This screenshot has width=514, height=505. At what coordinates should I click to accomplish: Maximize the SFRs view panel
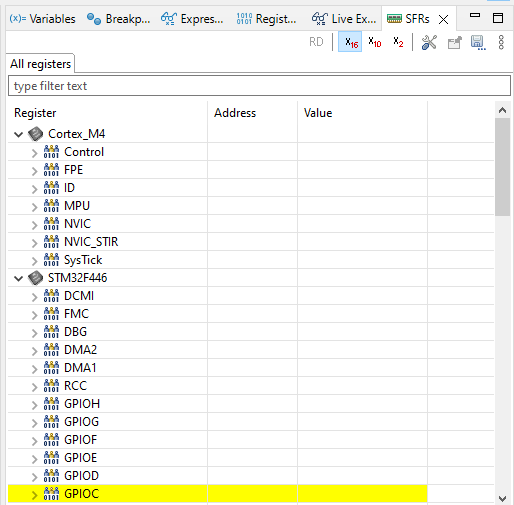(x=498, y=18)
